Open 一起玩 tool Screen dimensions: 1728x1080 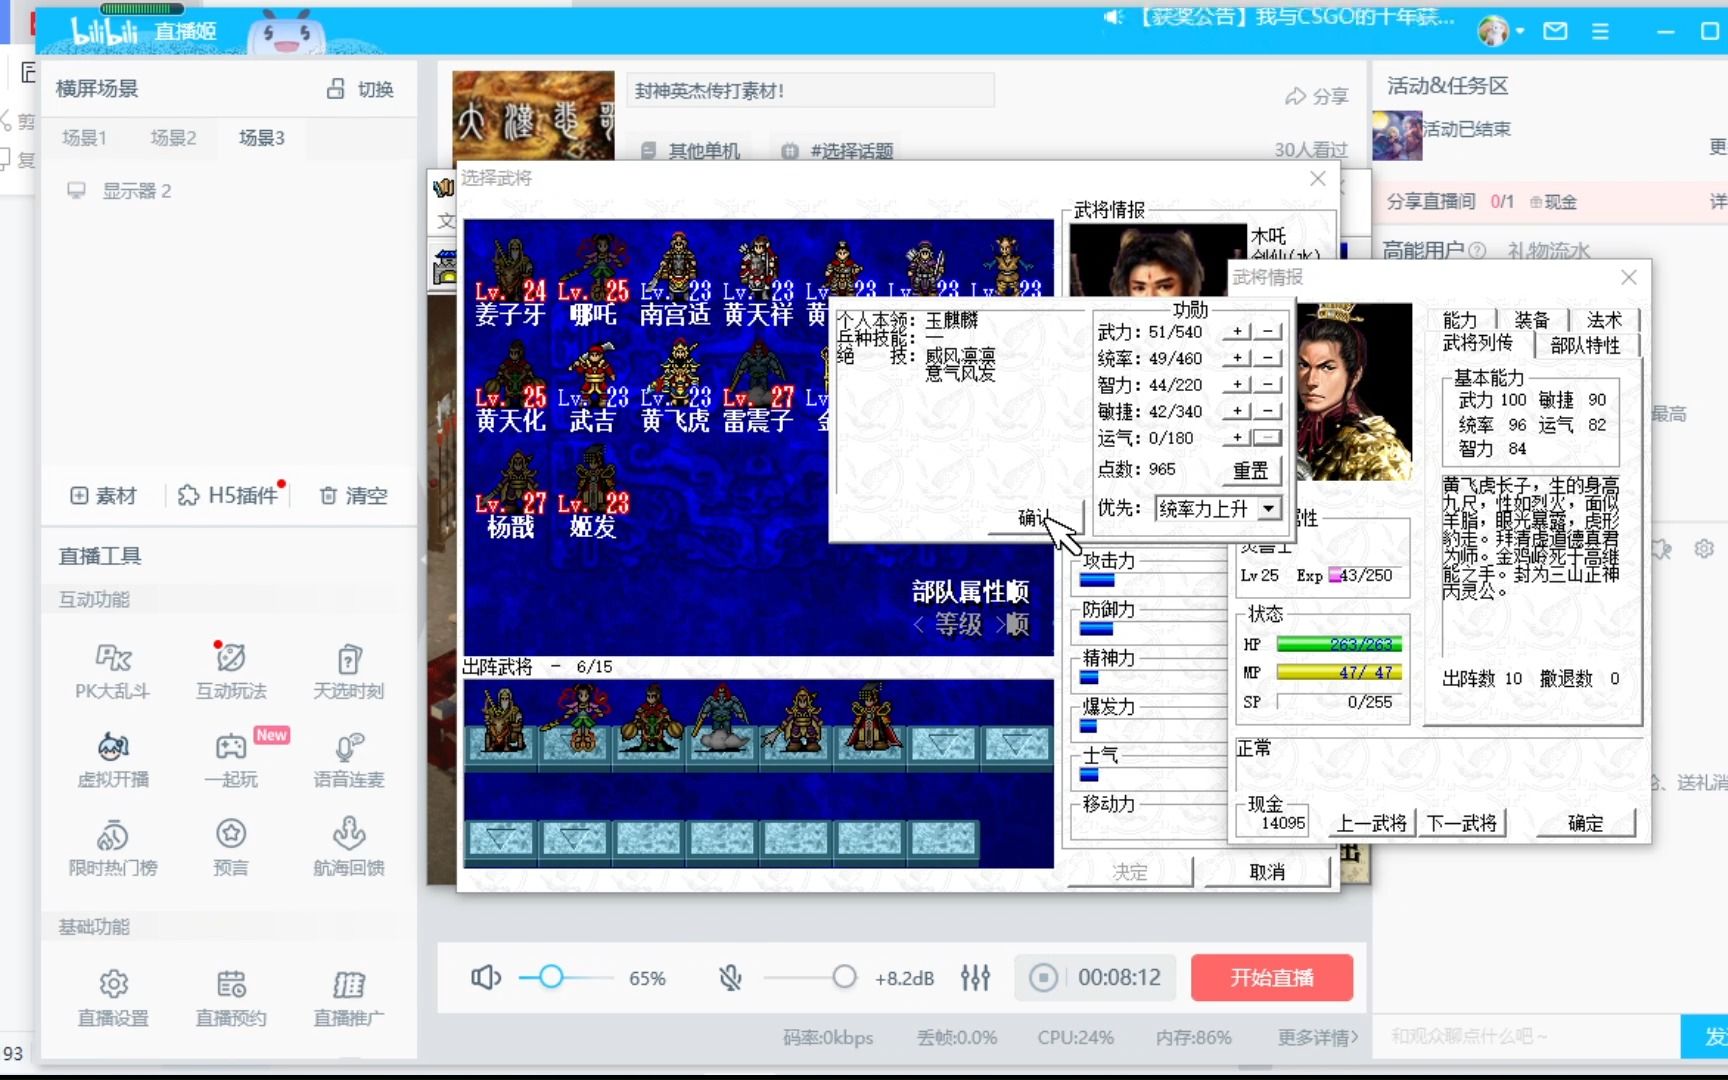231,759
